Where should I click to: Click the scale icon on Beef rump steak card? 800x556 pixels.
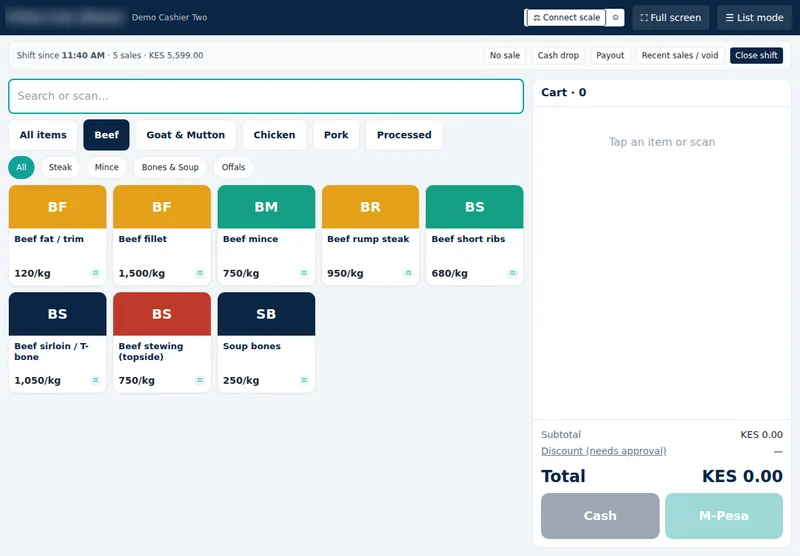click(408, 273)
